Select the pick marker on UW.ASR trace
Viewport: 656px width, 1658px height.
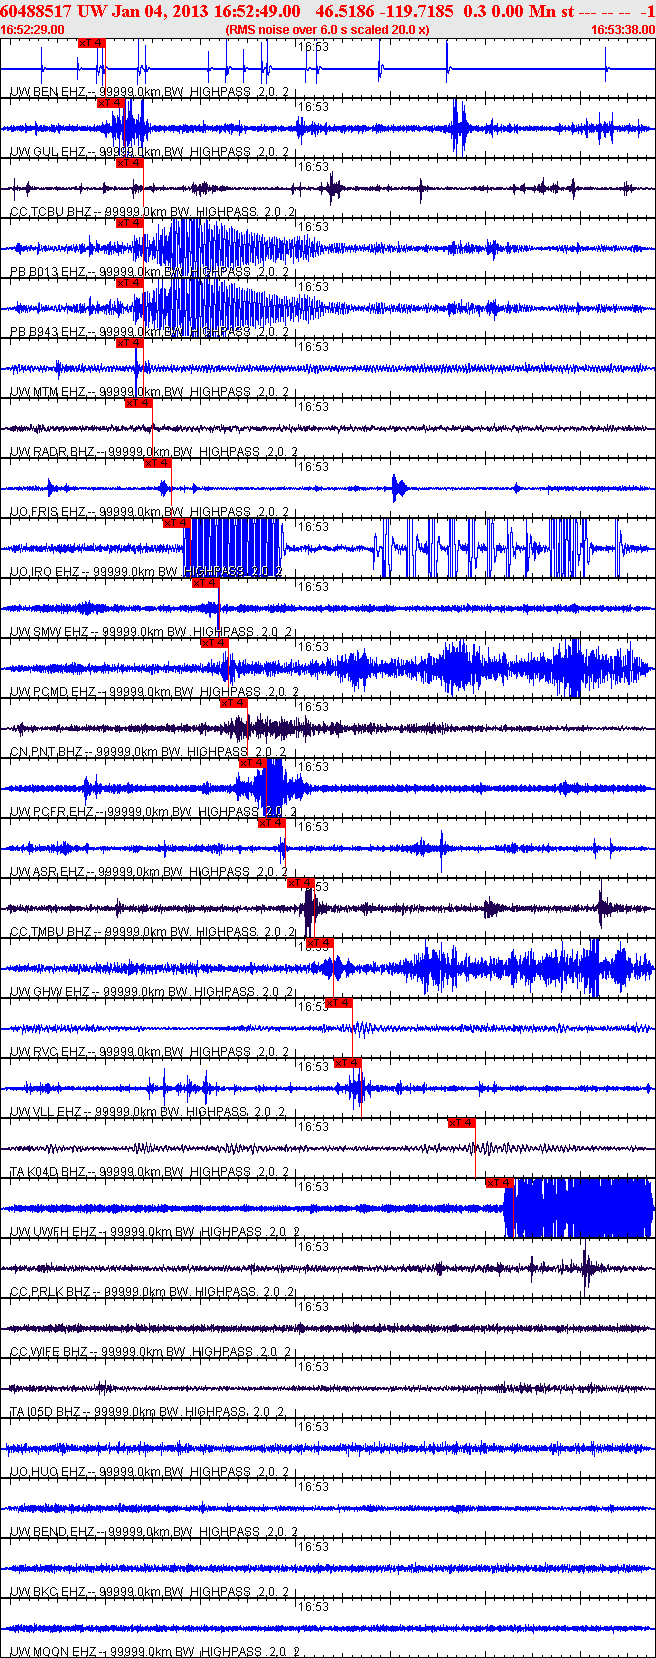coord(271,823)
